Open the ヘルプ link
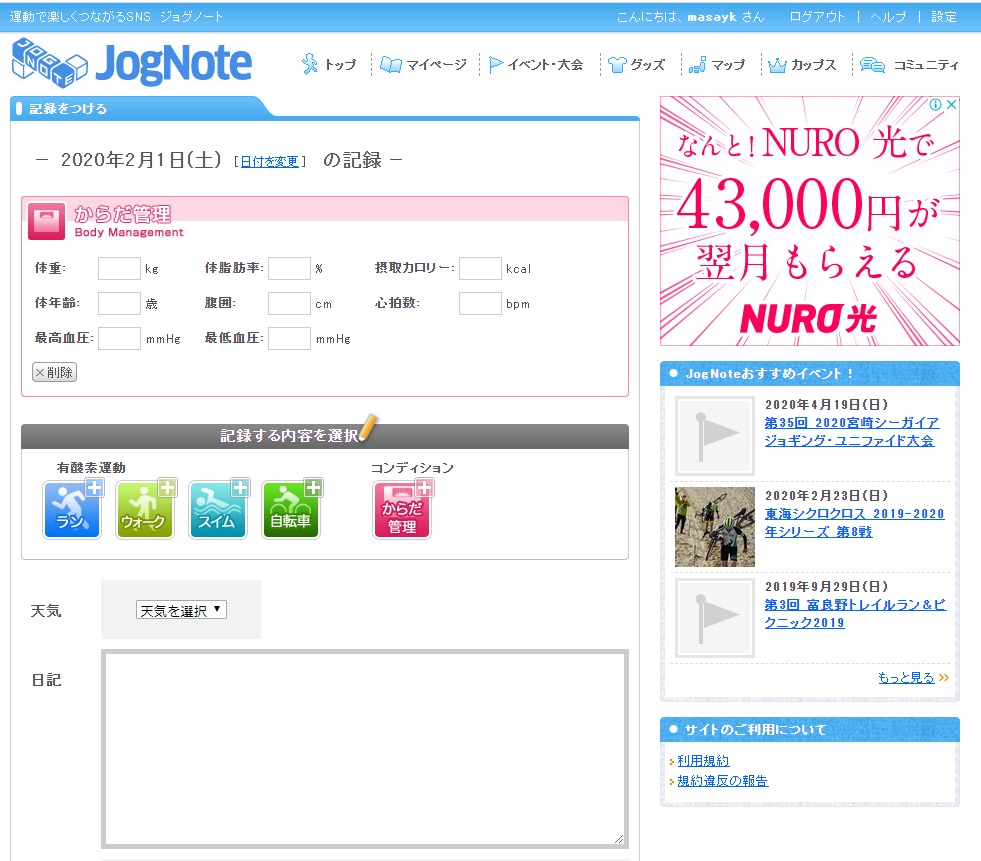981x861 pixels. 888,17
